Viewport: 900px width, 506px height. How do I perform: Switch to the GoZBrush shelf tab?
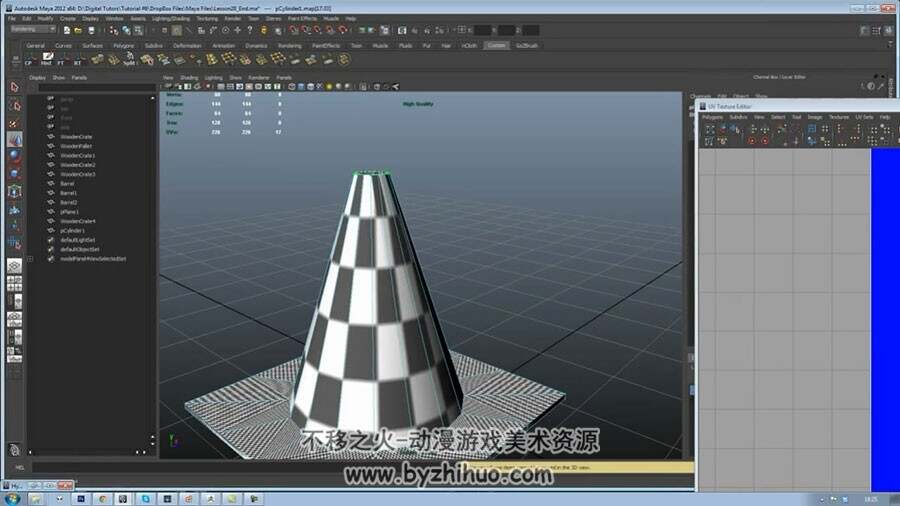pyautogui.click(x=527, y=45)
